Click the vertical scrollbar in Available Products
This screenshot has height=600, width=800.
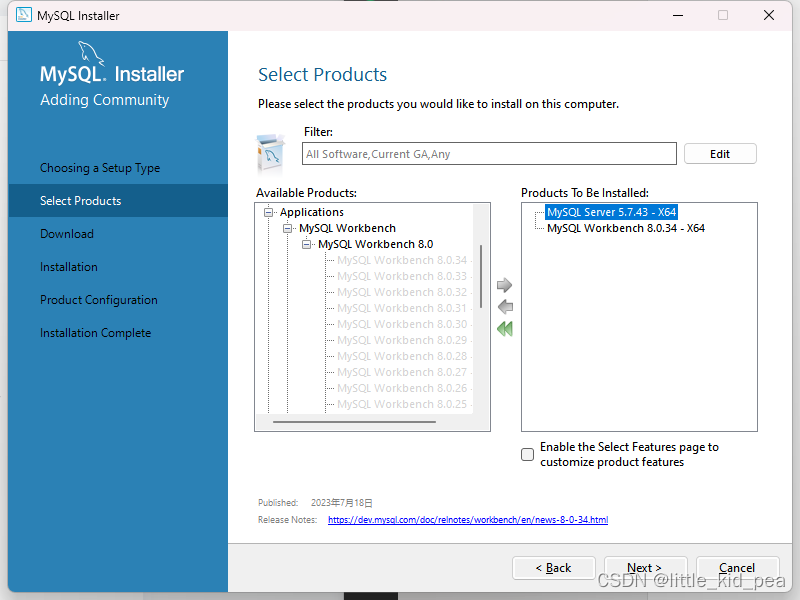pos(481,277)
